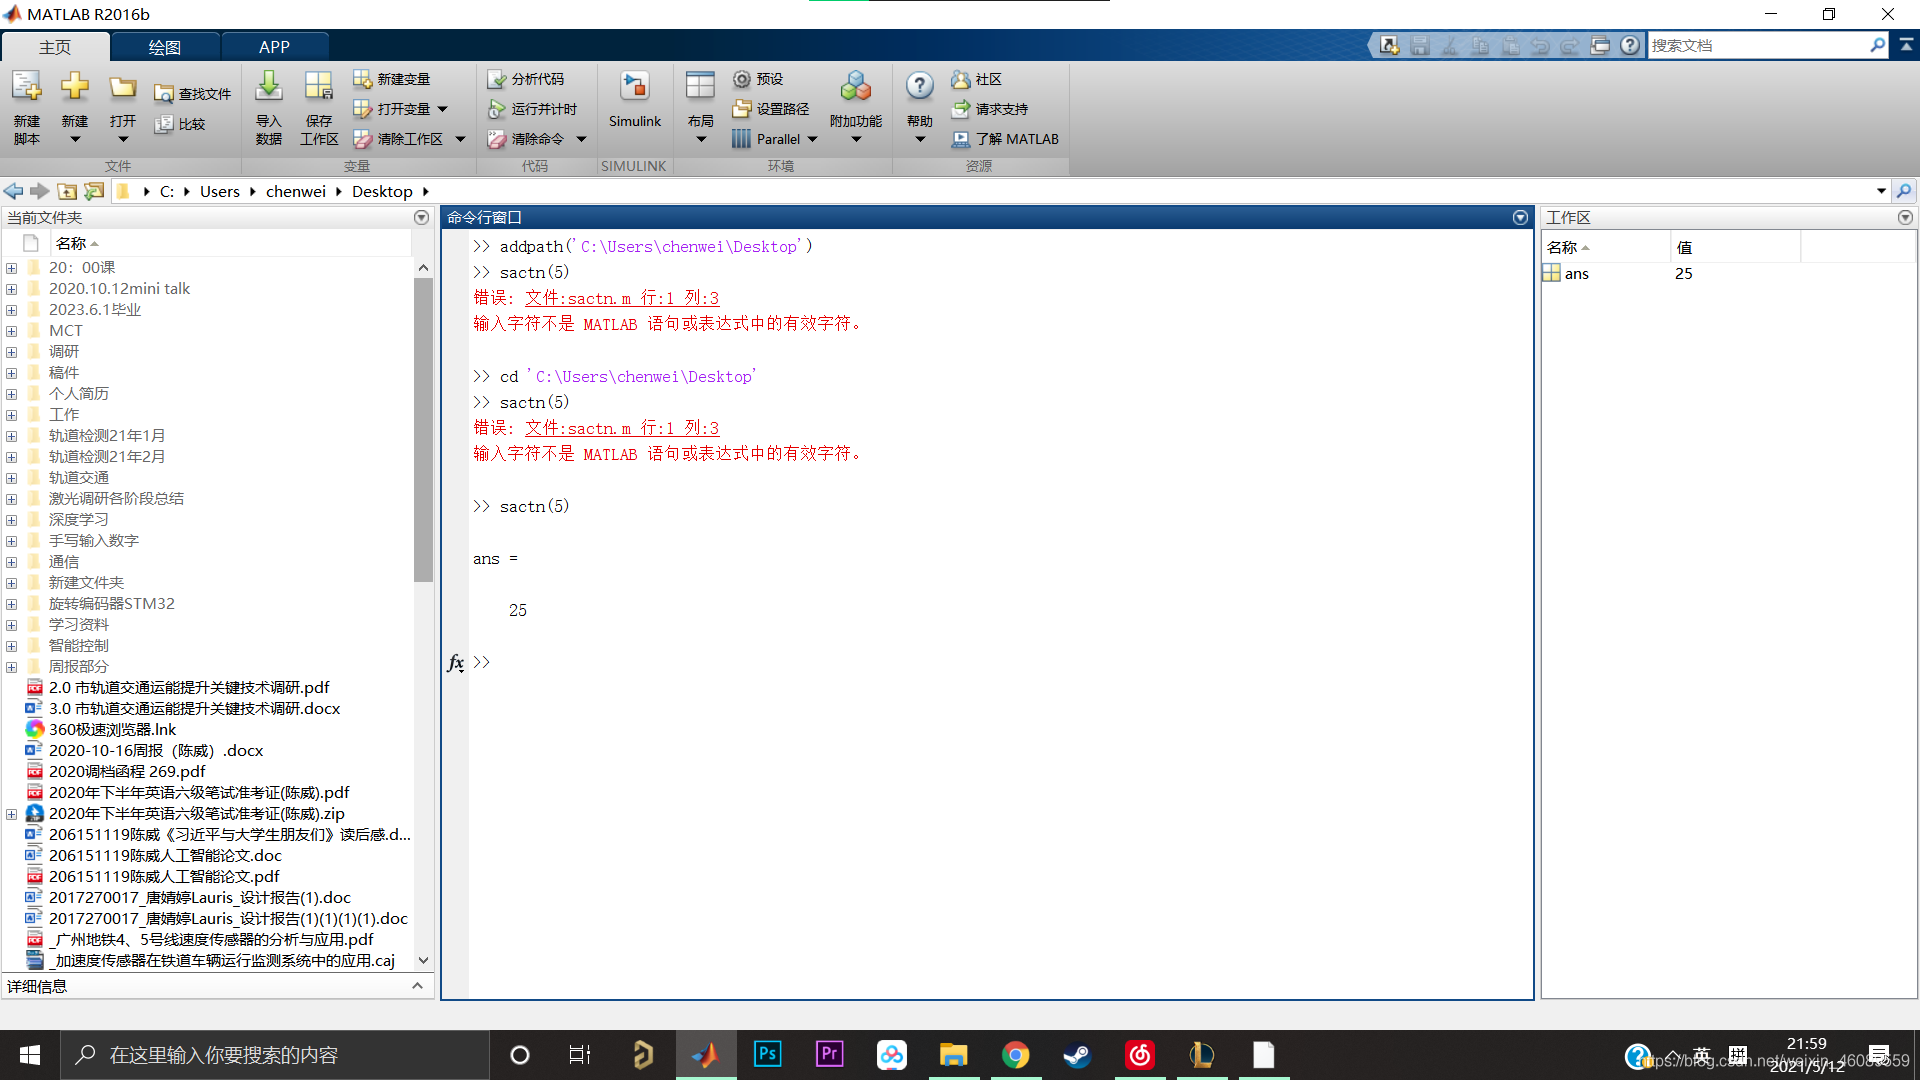Image resolution: width=1920 pixels, height=1080 pixels.
Task: Click the up one level folder icon
Action: pyautogui.click(x=67, y=191)
